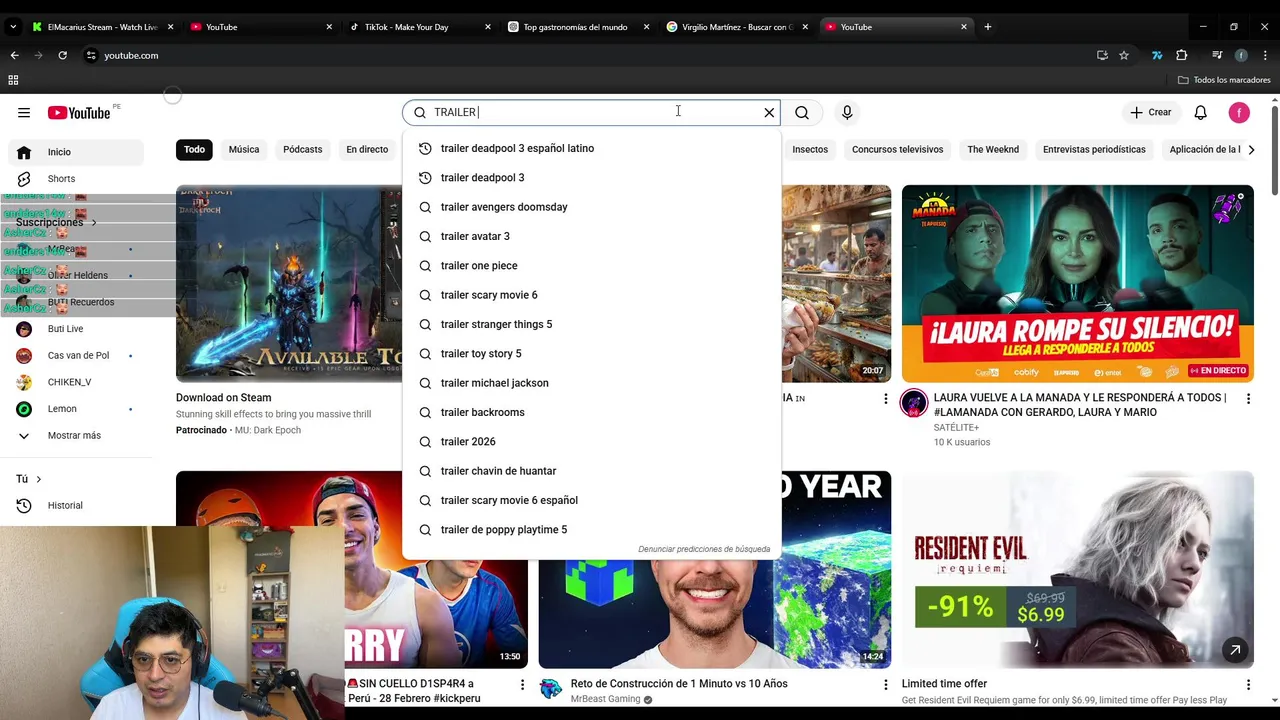Bookmark this page with star icon
Image resolution: width=1280 pixels, height=720 pixels.
[x=1124, y=55]
